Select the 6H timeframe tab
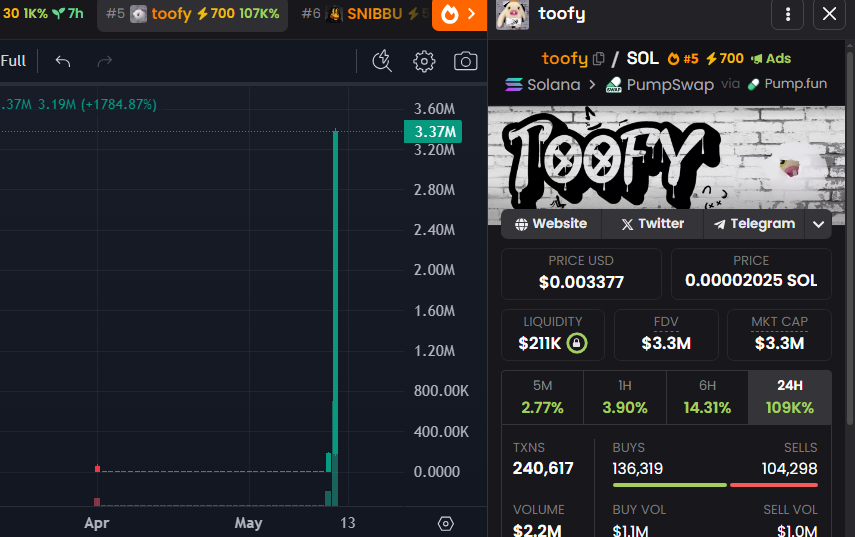 [707, 397]
